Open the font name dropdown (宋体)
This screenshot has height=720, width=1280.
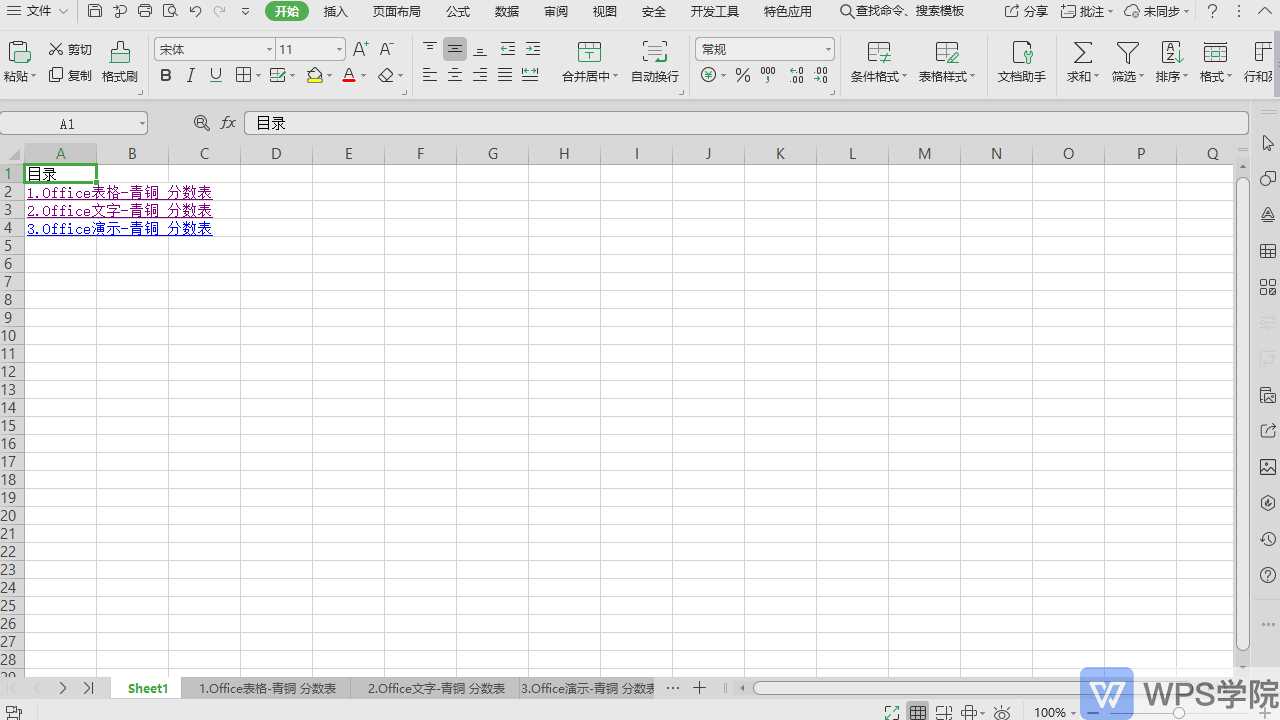point(269,49)
